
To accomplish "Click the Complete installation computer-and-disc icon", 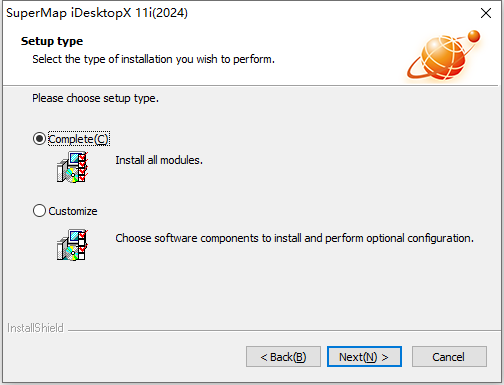I will [x=72, y=167].
